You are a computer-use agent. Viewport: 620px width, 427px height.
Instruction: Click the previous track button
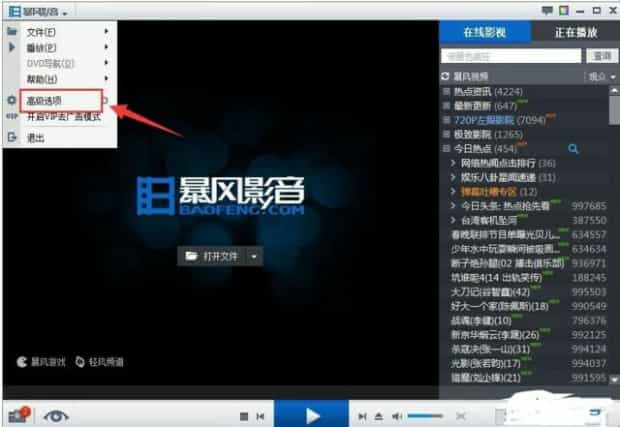260,416
